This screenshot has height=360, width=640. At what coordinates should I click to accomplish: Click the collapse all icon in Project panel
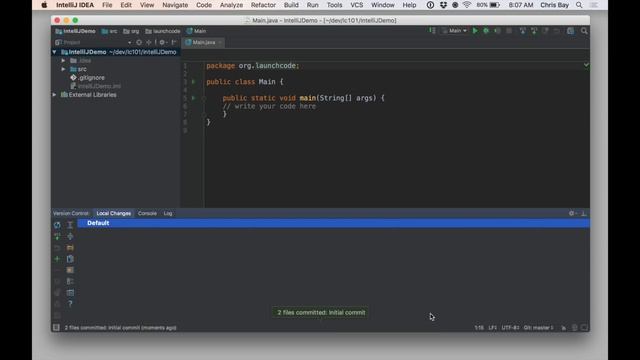click(149, 42)
